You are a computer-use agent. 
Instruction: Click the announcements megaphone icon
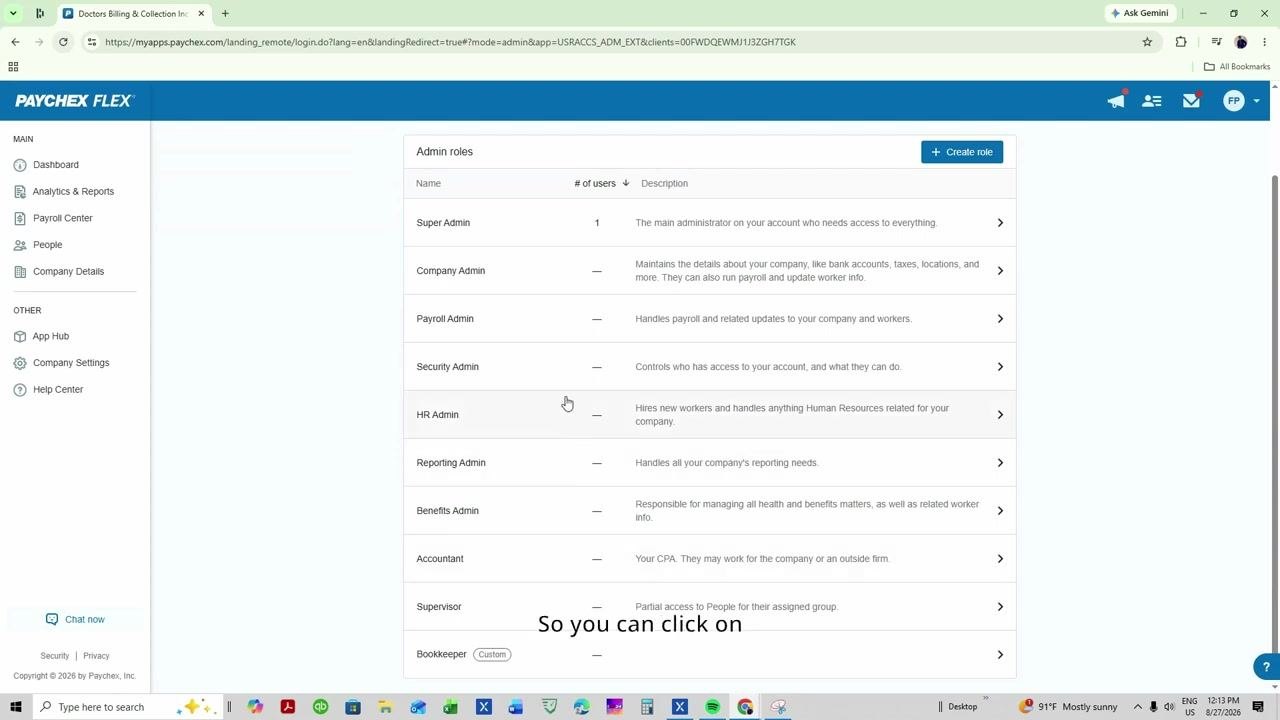coord(1116,101)
